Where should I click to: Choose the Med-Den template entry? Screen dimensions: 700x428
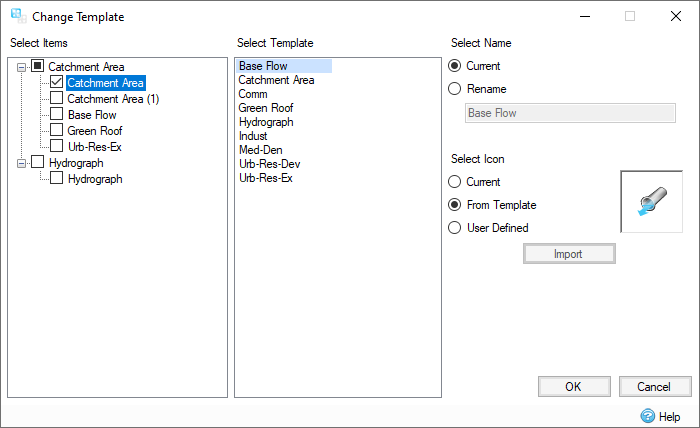(x=261, y=150)
